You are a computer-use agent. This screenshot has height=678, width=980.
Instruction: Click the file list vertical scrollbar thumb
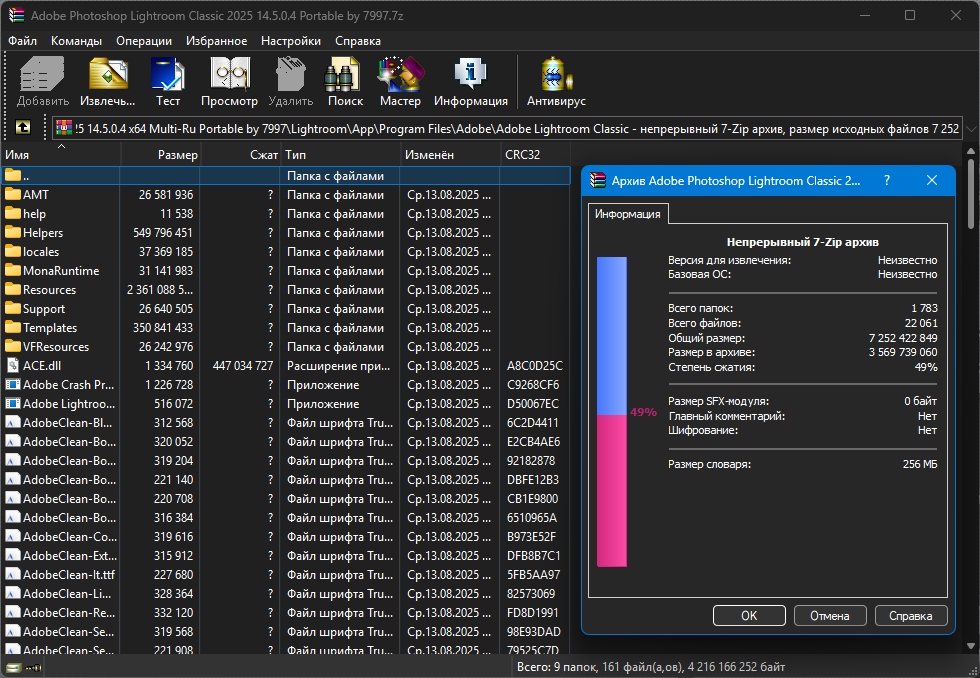click(x=971, y=194)
